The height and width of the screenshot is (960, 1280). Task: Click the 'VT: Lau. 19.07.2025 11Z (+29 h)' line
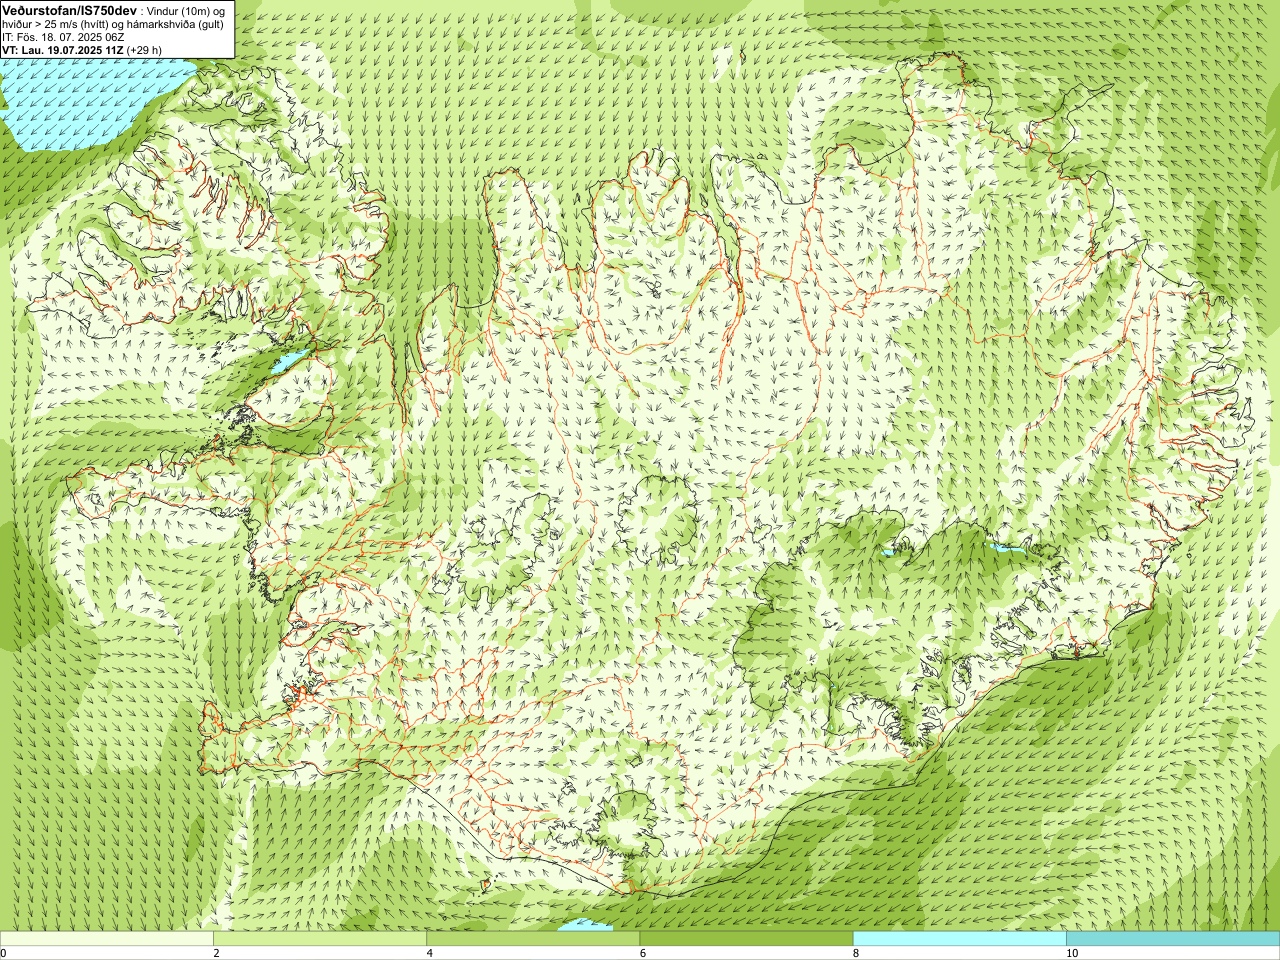coord(82,49)
